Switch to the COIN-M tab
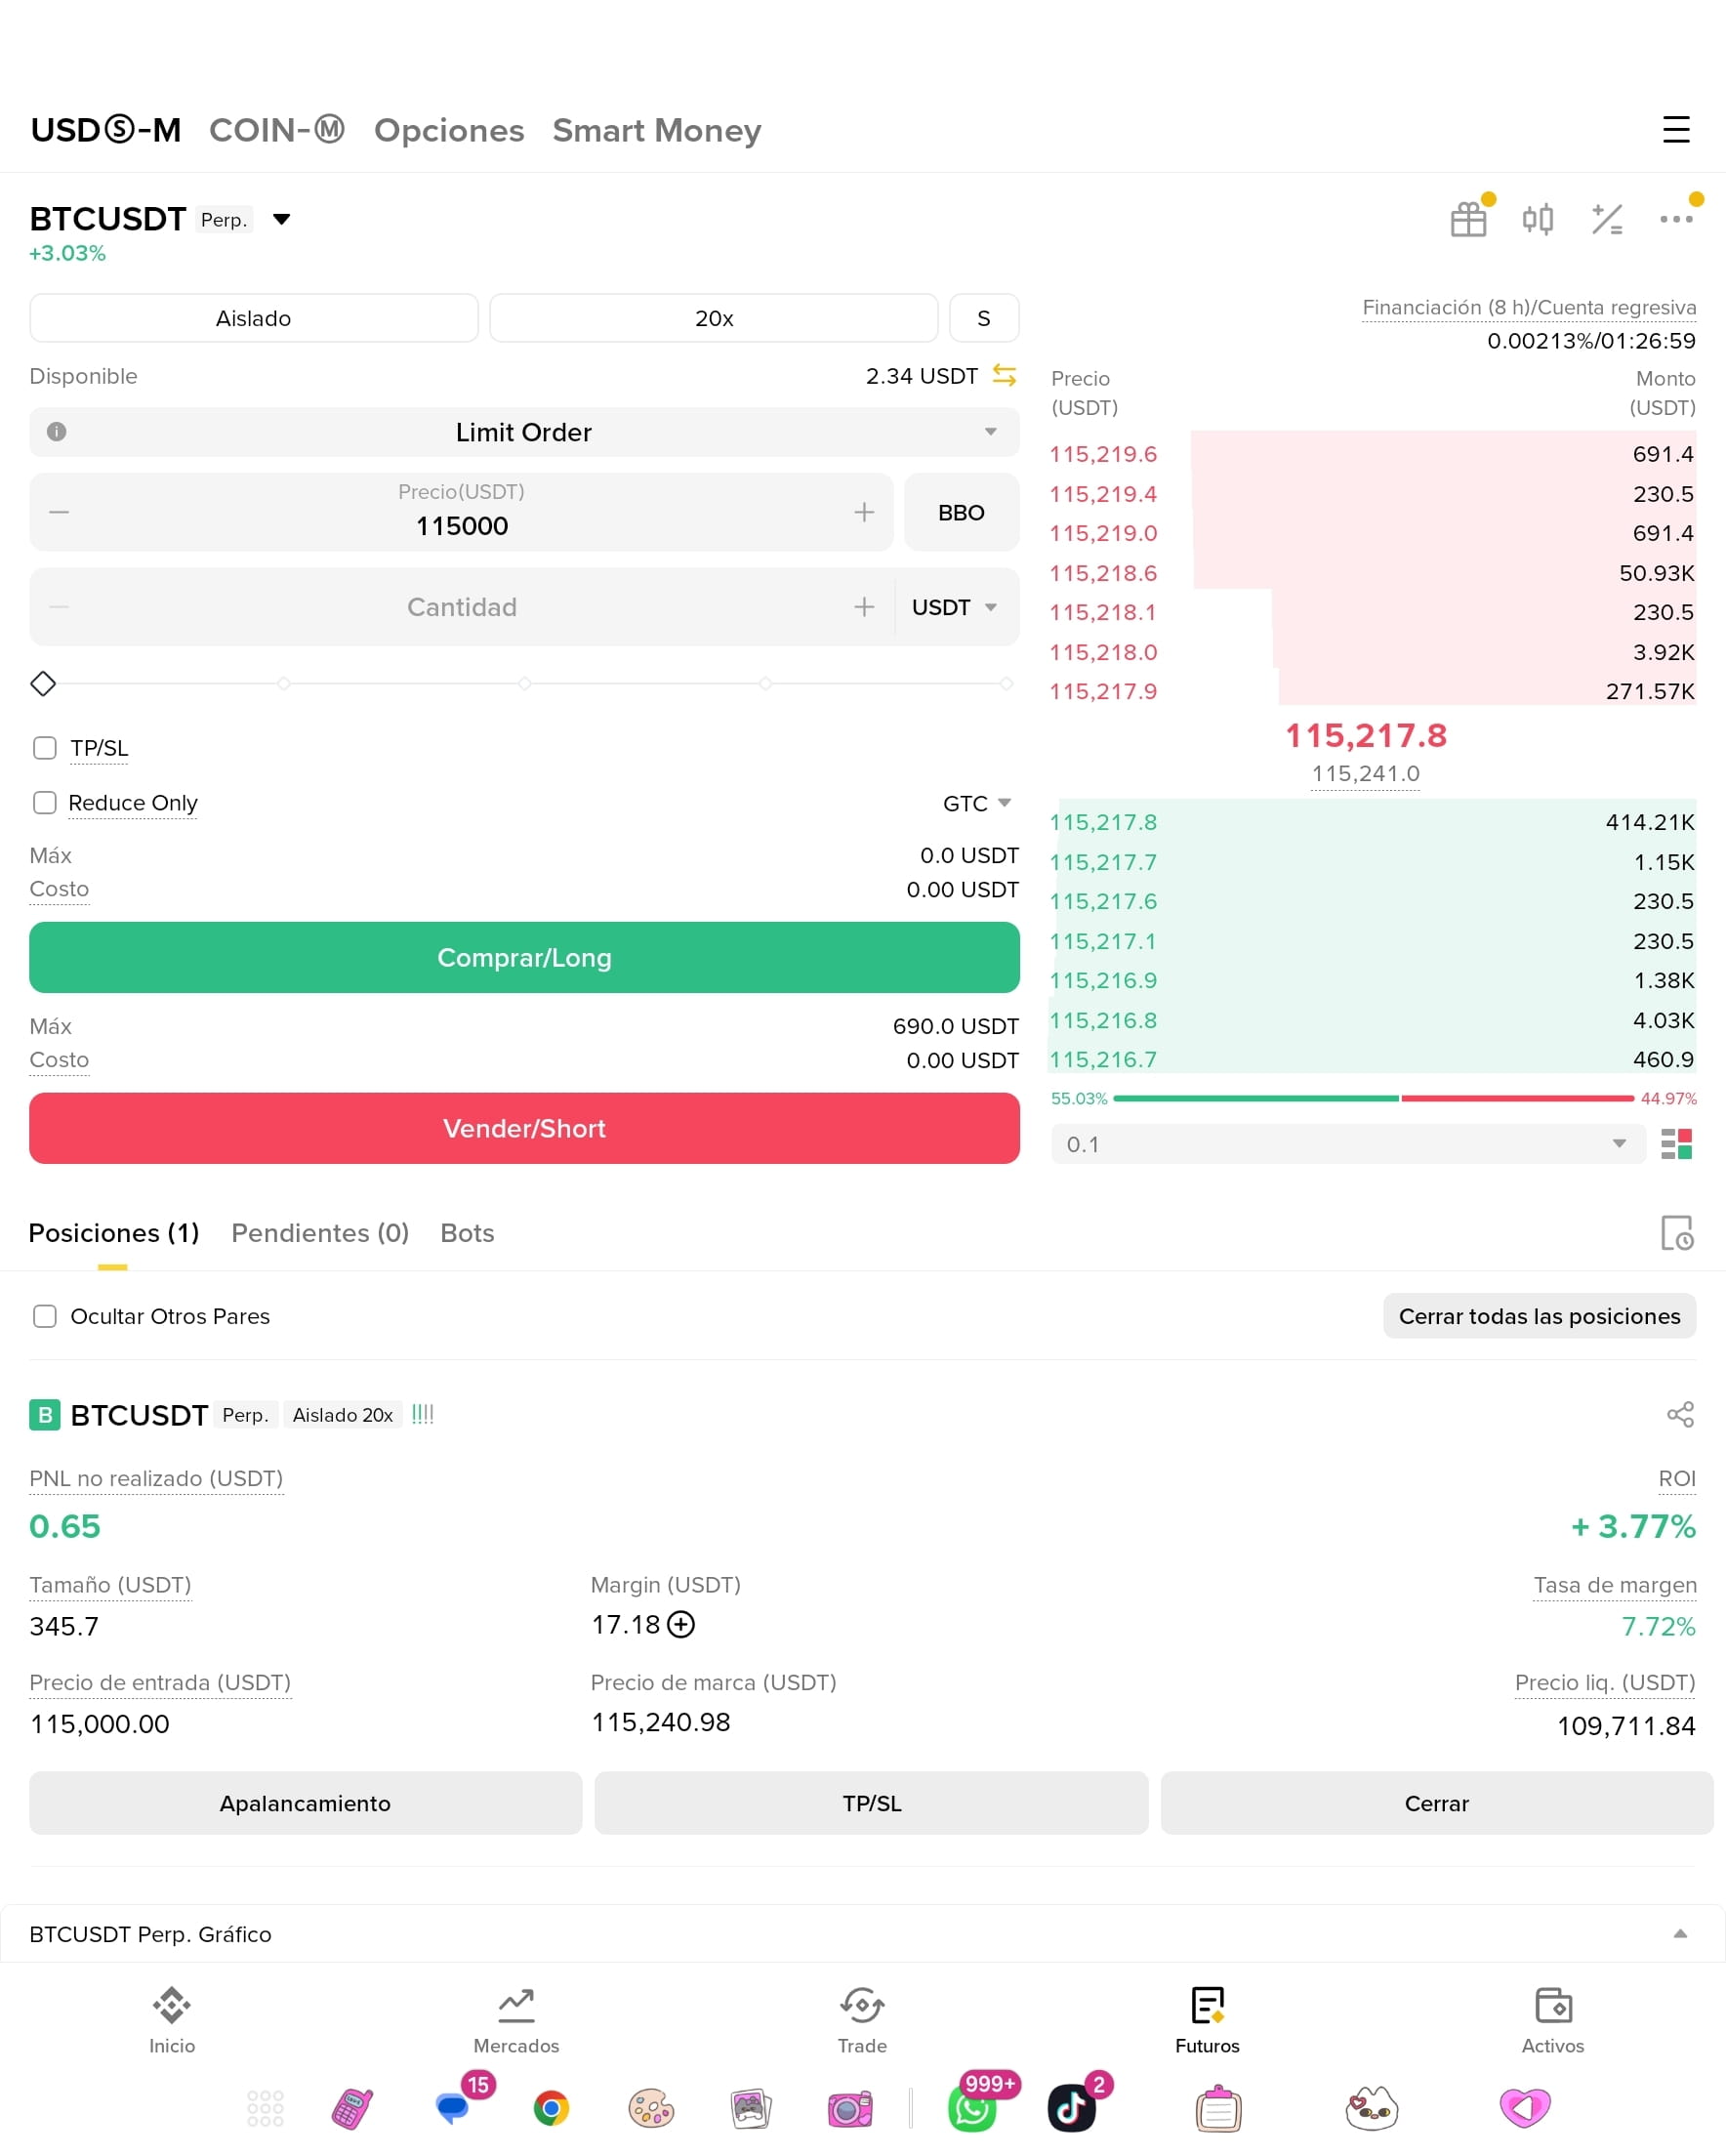 click(x=277, y=130)
